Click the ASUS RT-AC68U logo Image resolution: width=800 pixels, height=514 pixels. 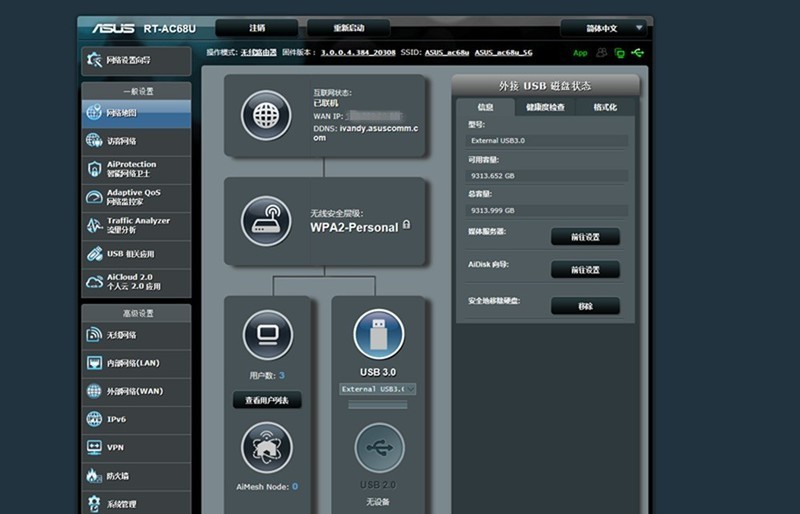tap(144, 29)
